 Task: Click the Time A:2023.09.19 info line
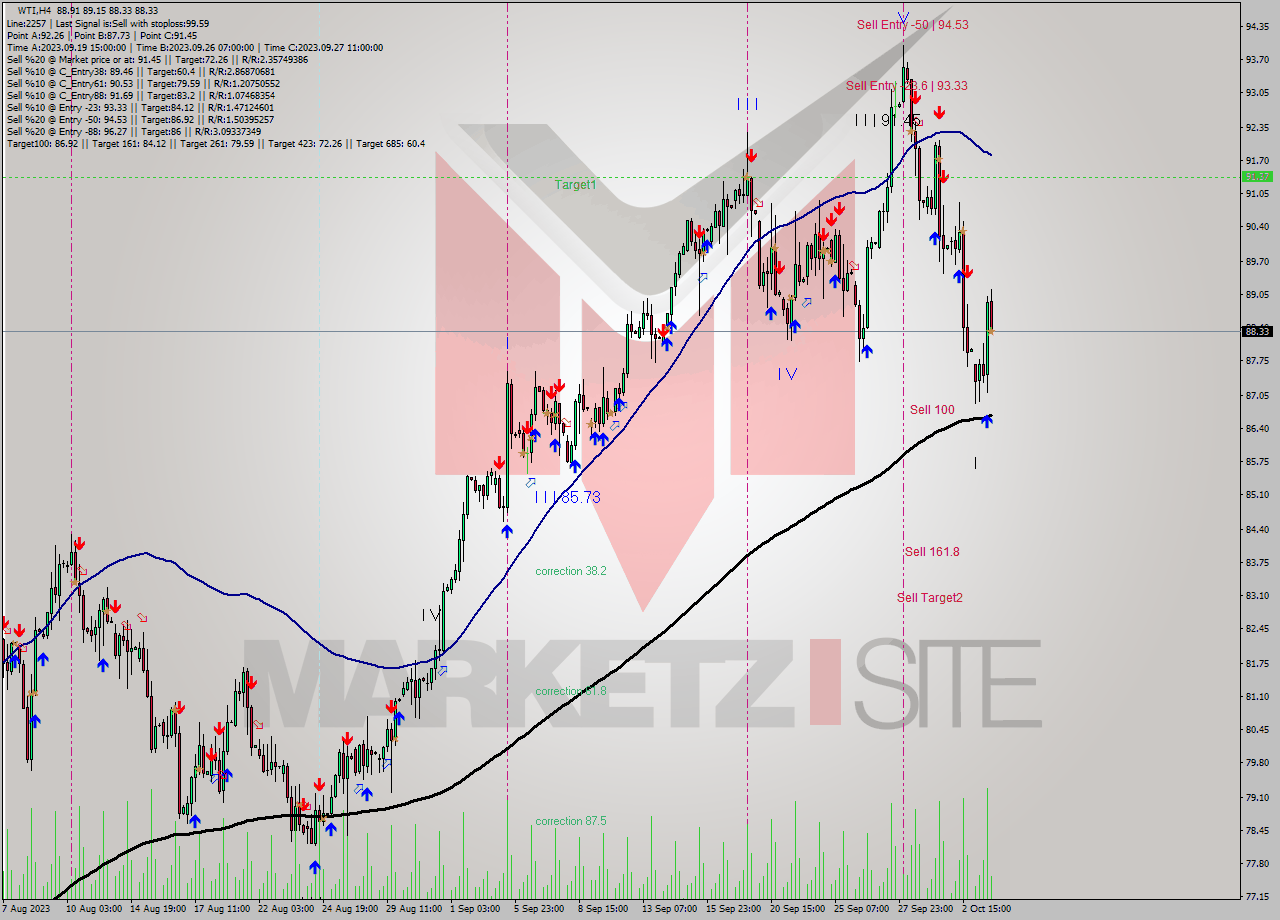[195, 47]
